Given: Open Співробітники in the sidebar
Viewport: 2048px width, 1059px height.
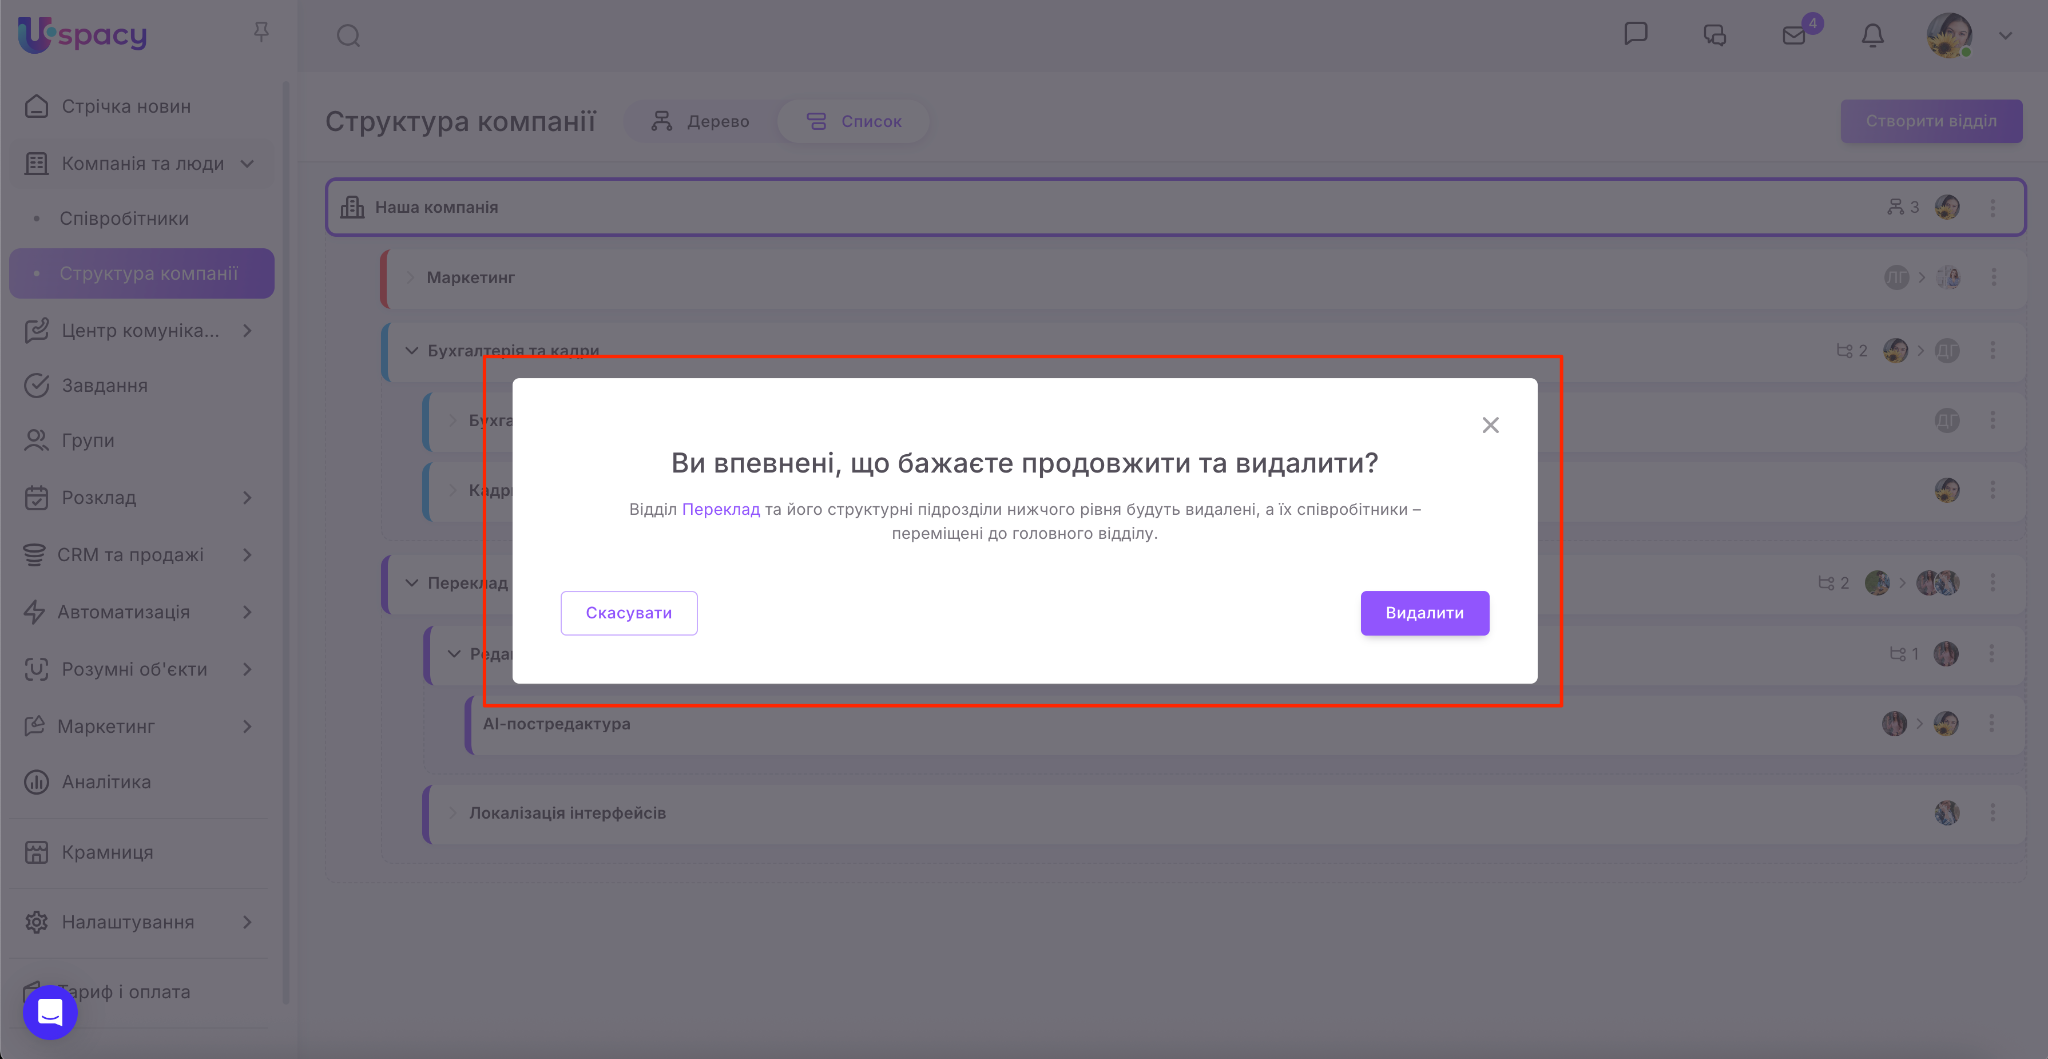Looking at the screenshot, I should coord(124,218).
